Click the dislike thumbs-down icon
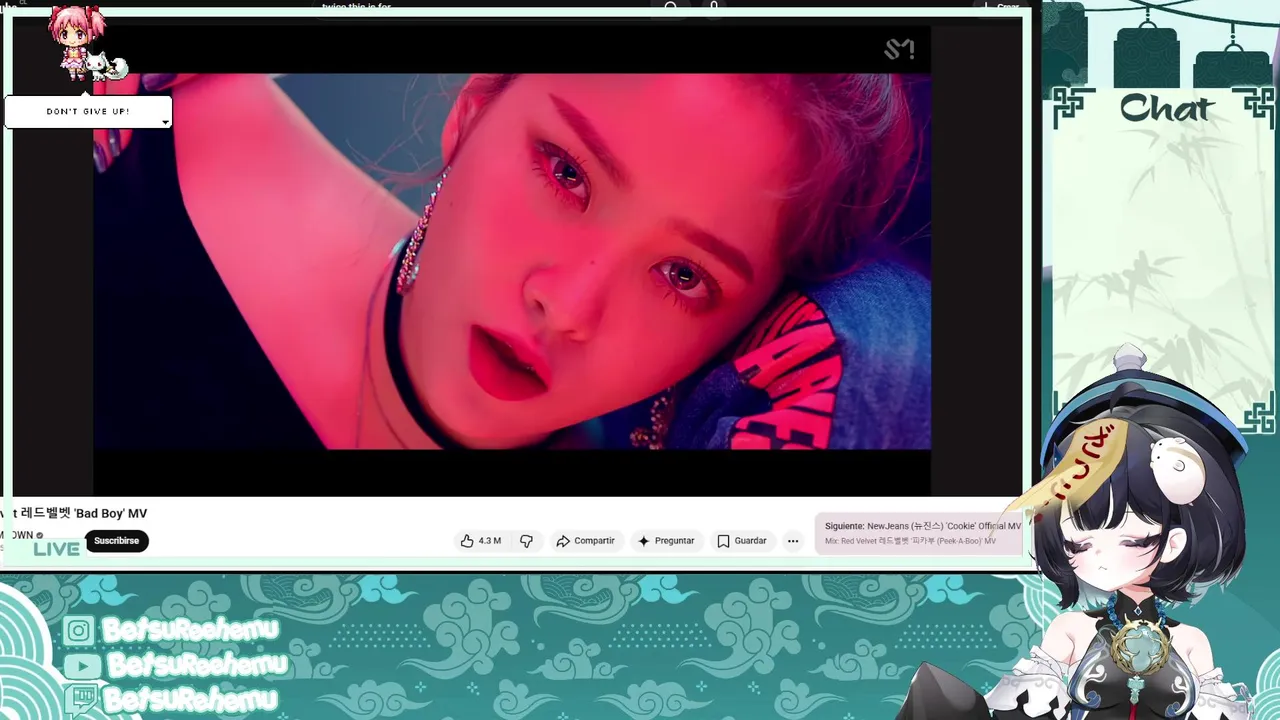Viewport: 1280px width, 720px height. tap(526, 541)
